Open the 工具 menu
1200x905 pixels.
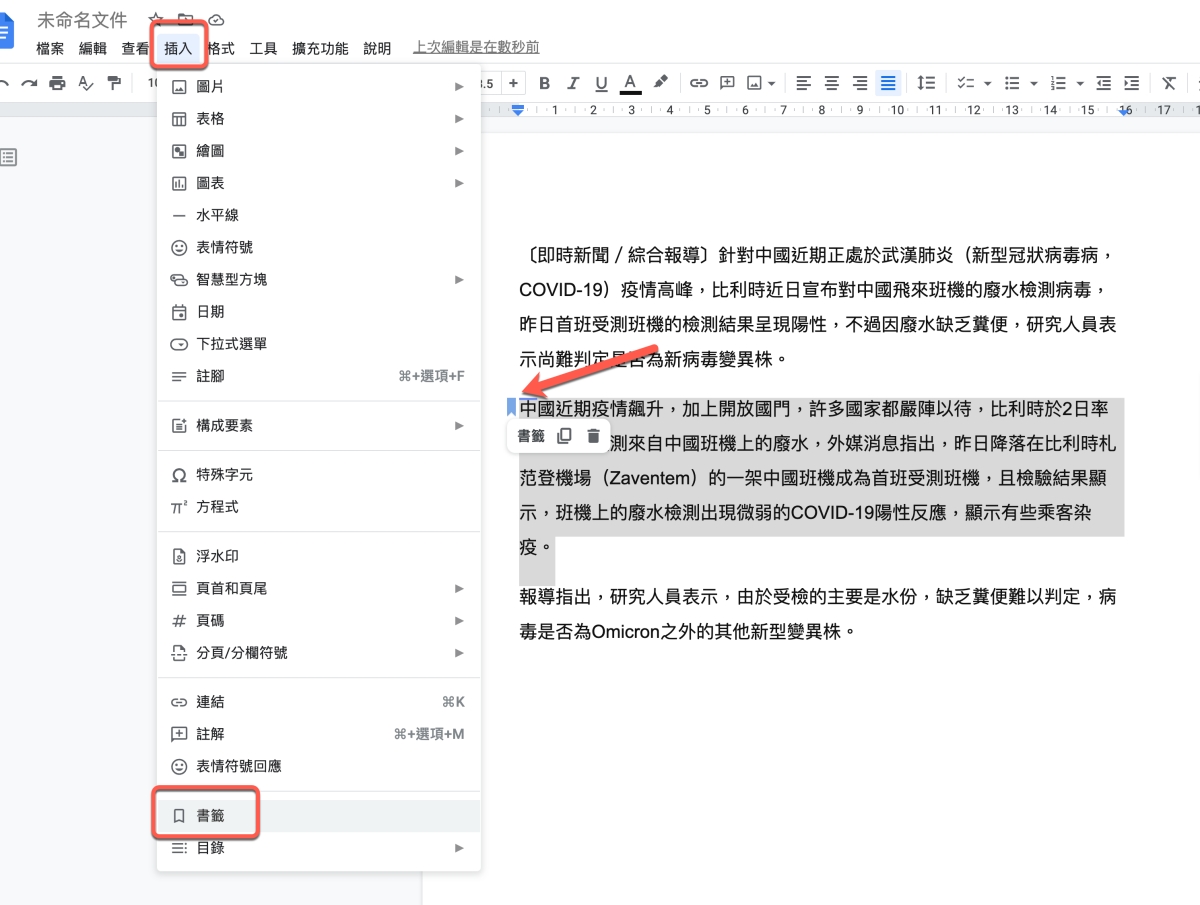[264, 48]
